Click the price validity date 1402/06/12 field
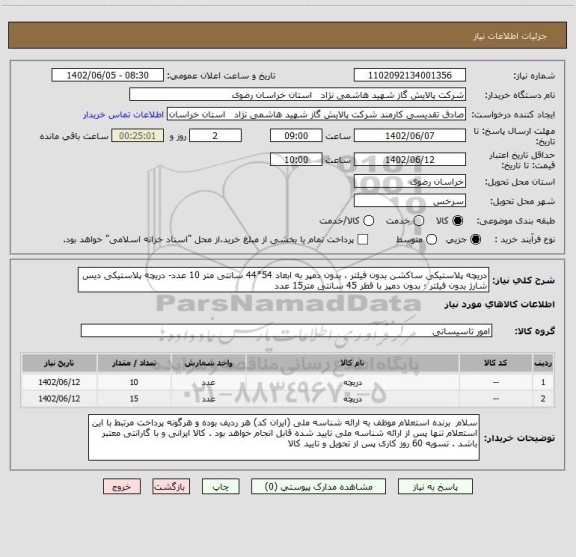Viewport: 576px width, 557px height. pos(410,159)
